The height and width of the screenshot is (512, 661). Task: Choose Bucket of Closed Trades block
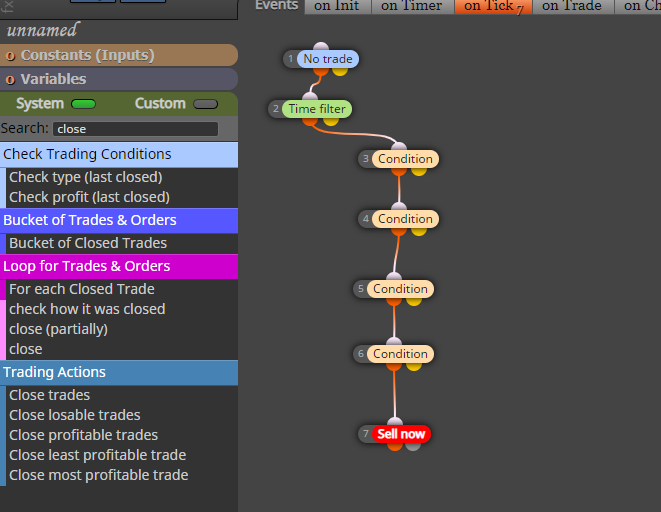click(x=88, y=243)
